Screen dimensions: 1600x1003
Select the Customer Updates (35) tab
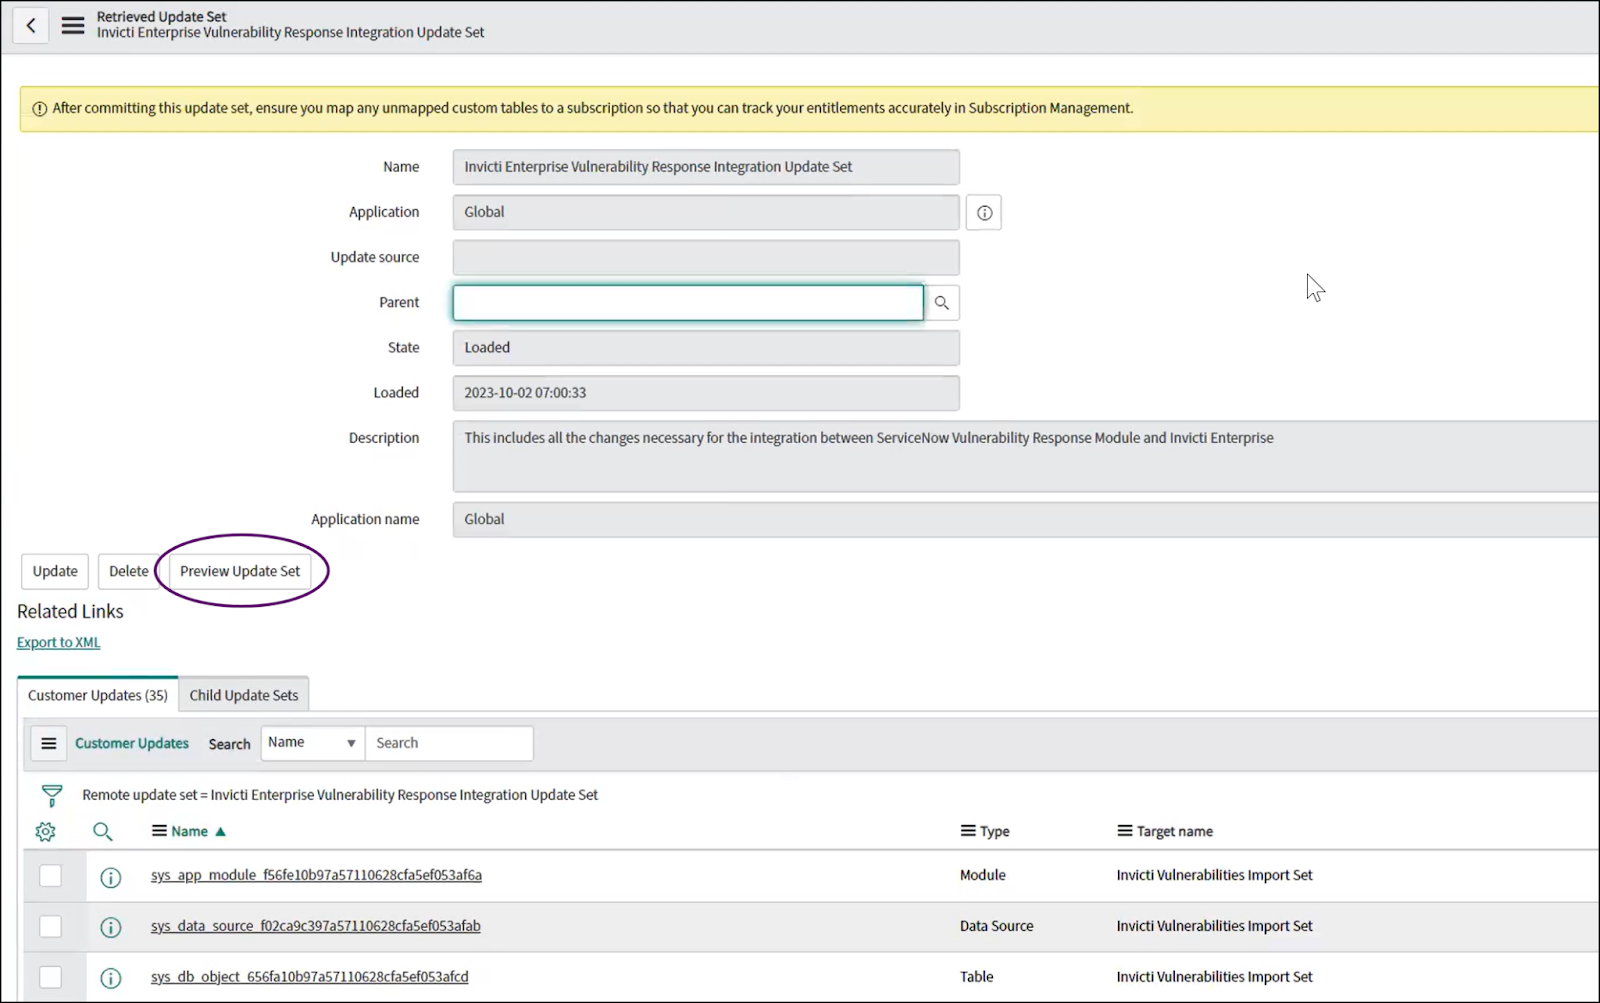pos(97,694)
